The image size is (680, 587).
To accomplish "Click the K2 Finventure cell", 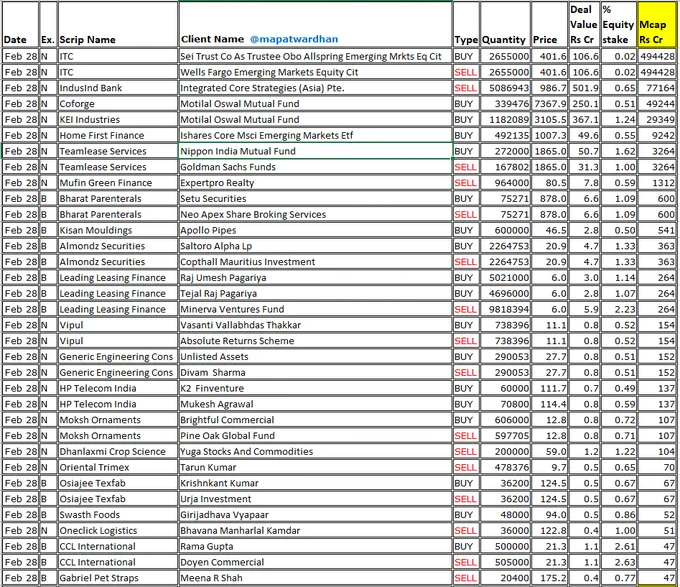I will [x=315, y=388].
